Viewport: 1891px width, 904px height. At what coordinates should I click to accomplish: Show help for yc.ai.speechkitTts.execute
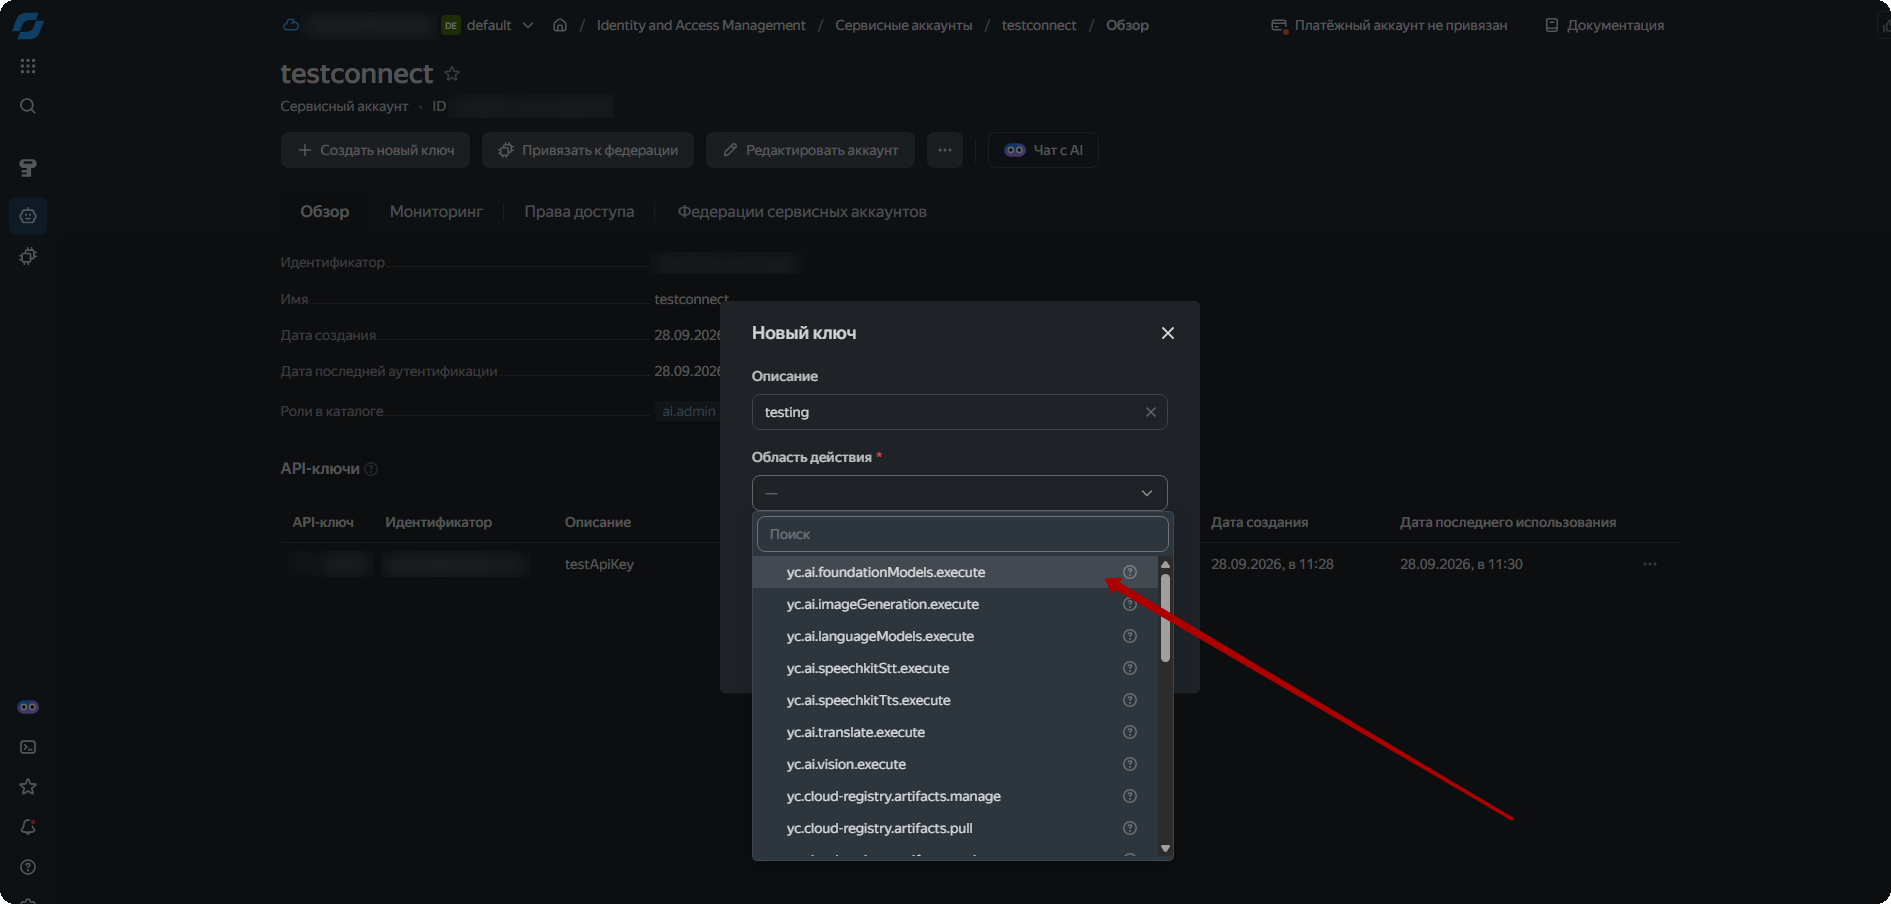coord(1130,700)
